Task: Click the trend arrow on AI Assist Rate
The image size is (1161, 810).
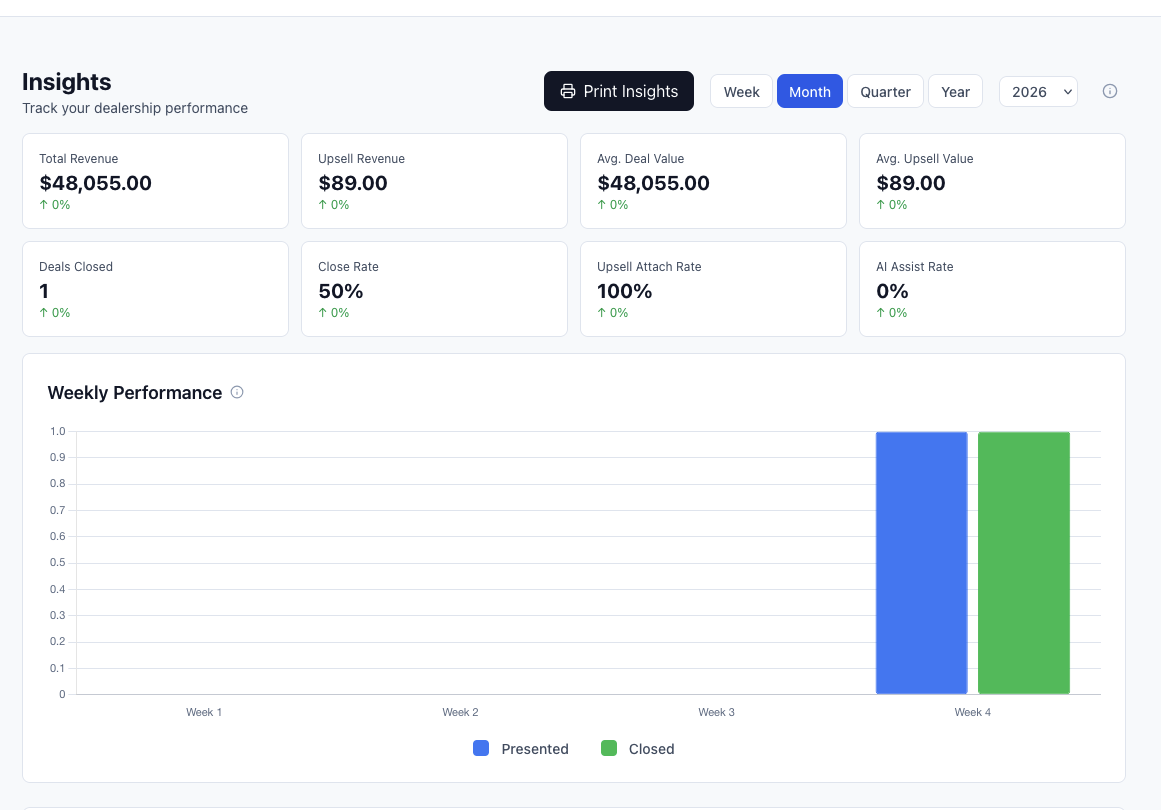Action: (880, 312)
